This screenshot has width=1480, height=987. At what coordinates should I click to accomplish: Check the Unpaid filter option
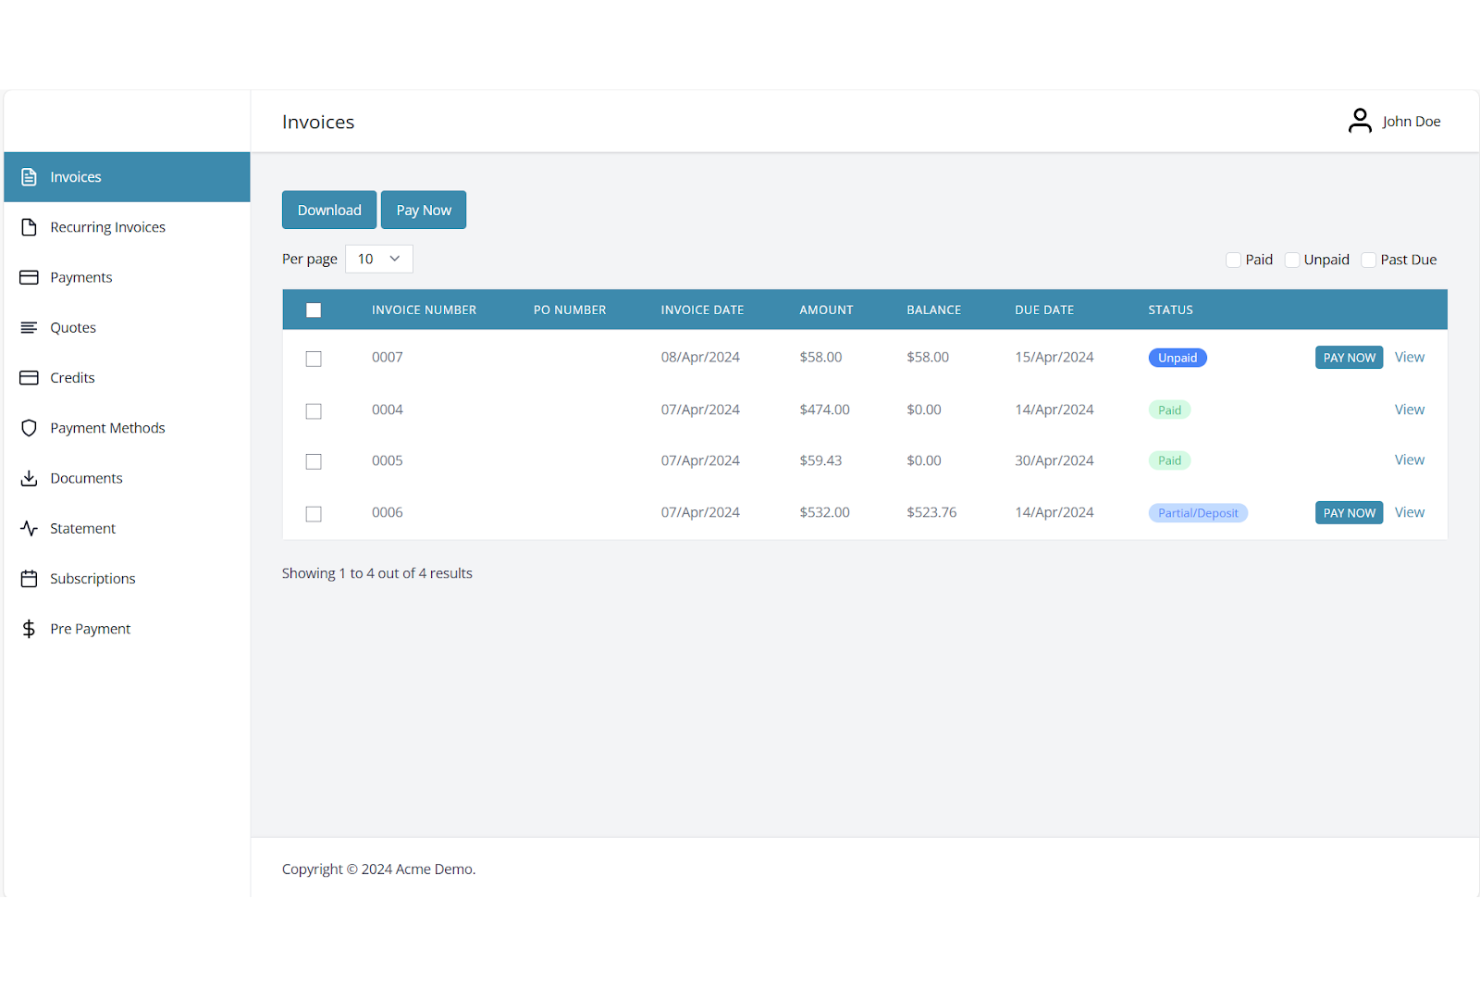(x=1291, y=259)
